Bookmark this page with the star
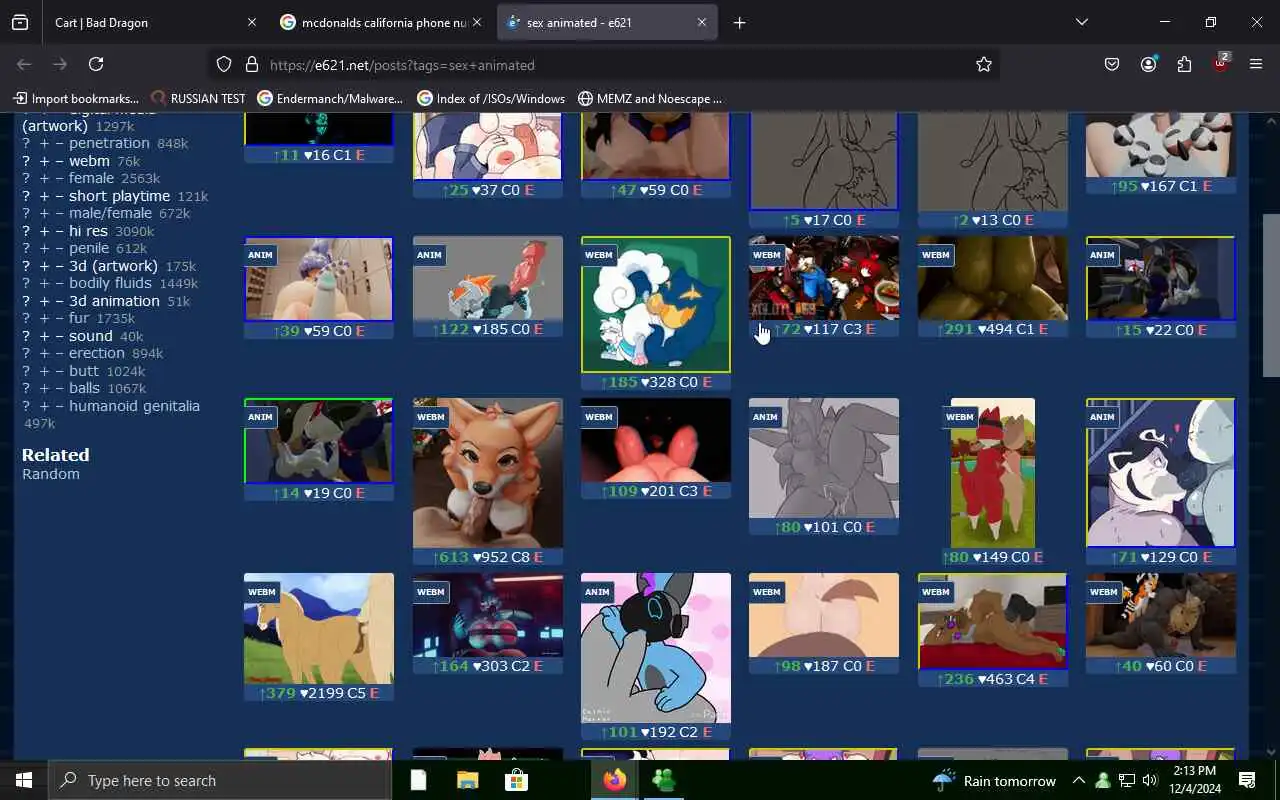 pos(984,64)
